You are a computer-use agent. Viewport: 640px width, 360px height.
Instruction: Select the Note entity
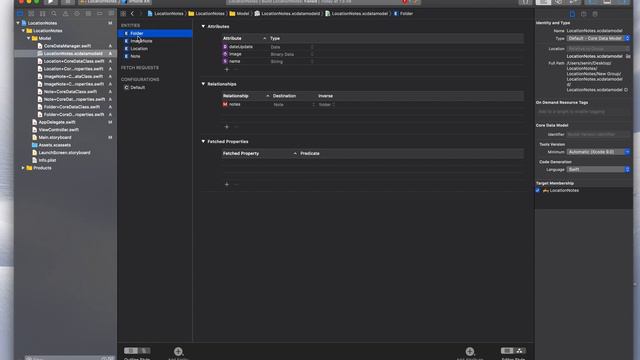(x=155, y=56)
